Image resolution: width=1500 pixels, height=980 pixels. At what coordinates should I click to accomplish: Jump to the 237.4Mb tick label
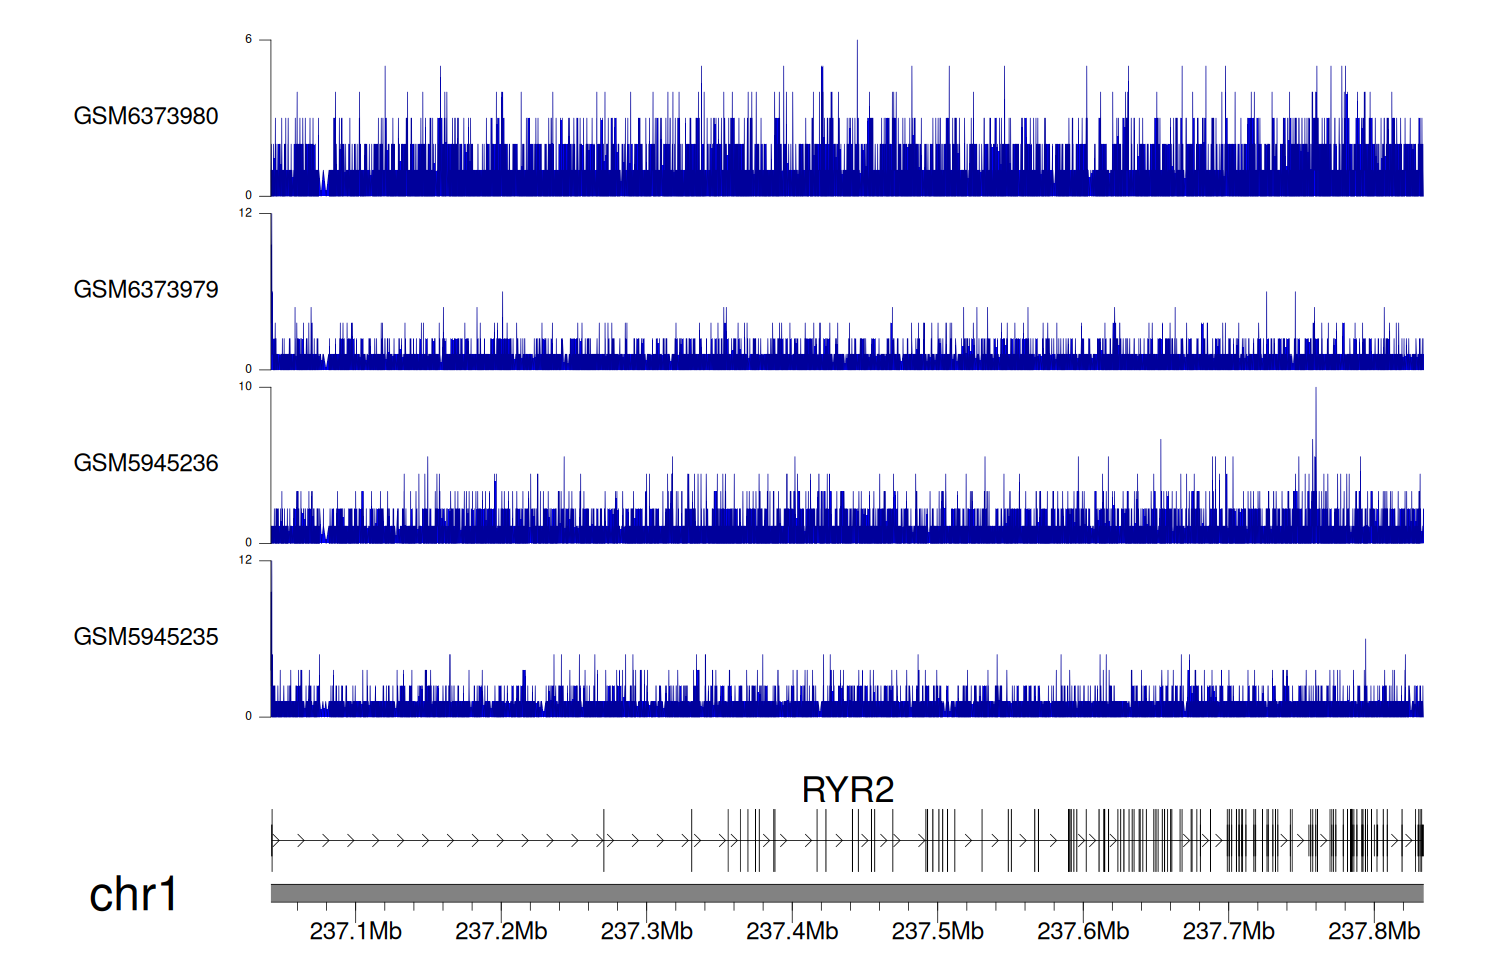click(x=792, y=931)
